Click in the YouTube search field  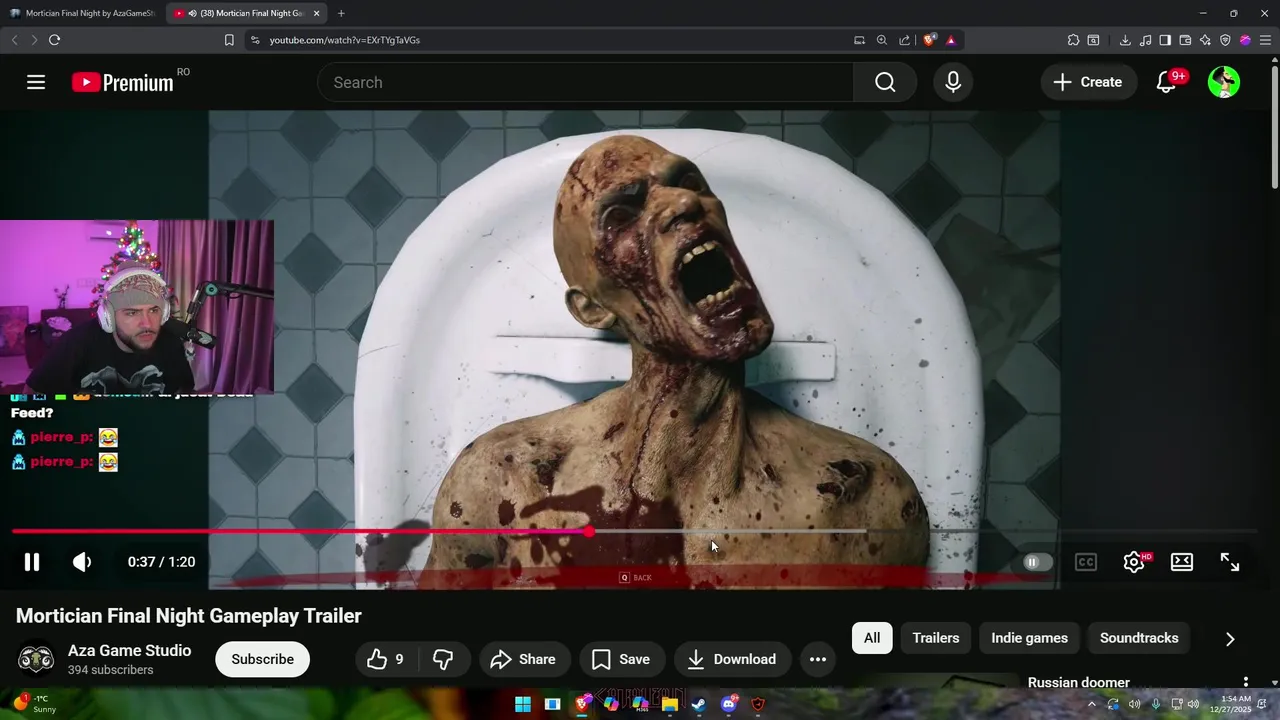tap(586, 82)
